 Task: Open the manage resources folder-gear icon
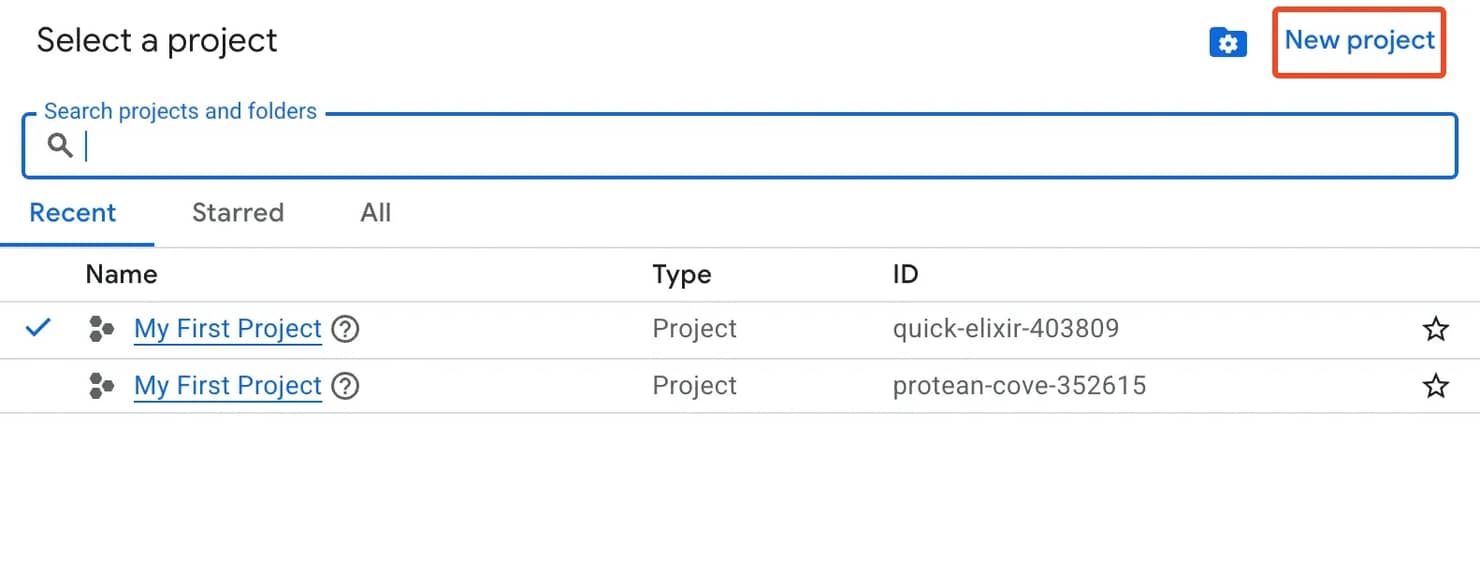[x=1228, y=43]
